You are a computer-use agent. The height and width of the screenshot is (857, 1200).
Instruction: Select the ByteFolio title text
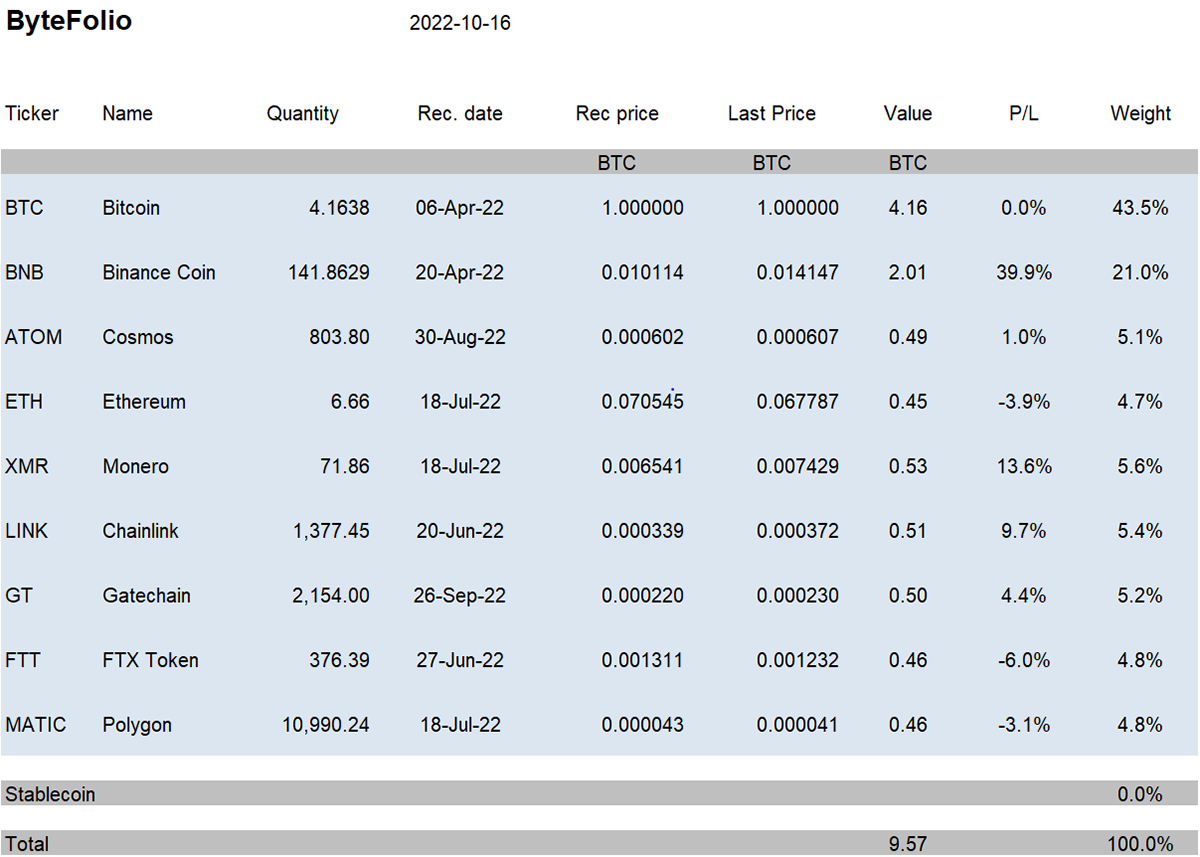coord(69,21)
